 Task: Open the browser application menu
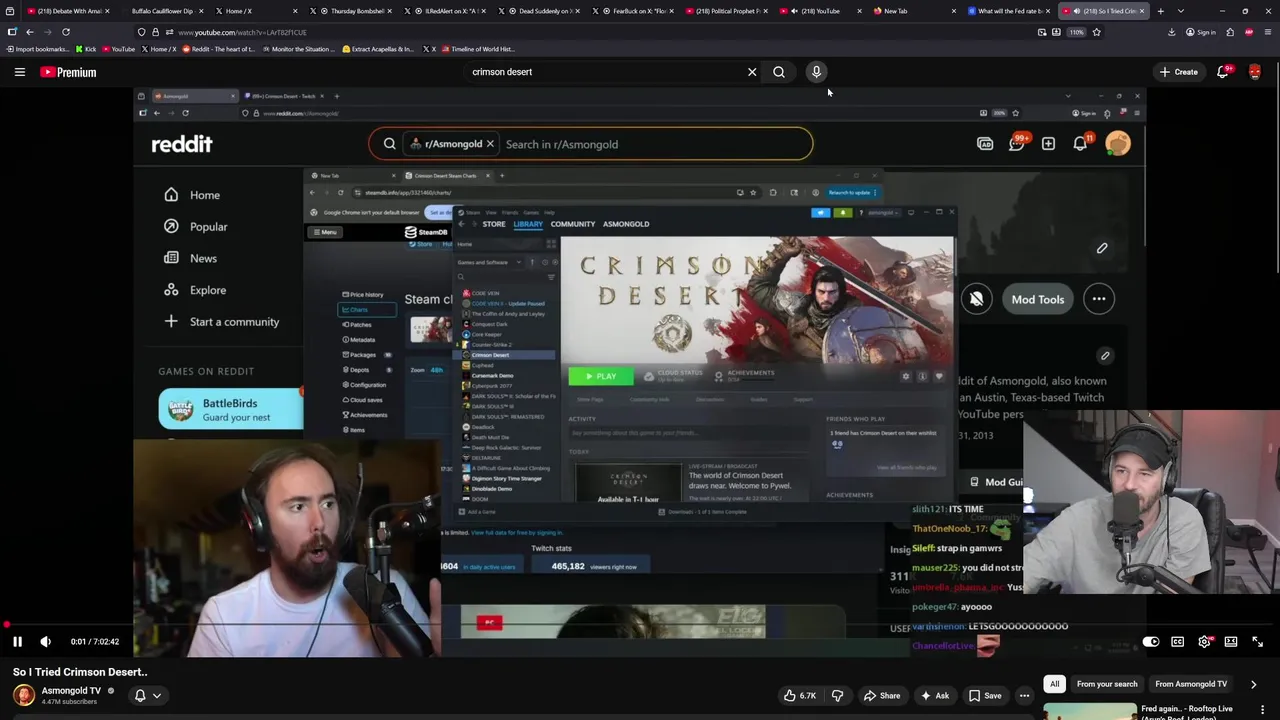coord(1268,32)
